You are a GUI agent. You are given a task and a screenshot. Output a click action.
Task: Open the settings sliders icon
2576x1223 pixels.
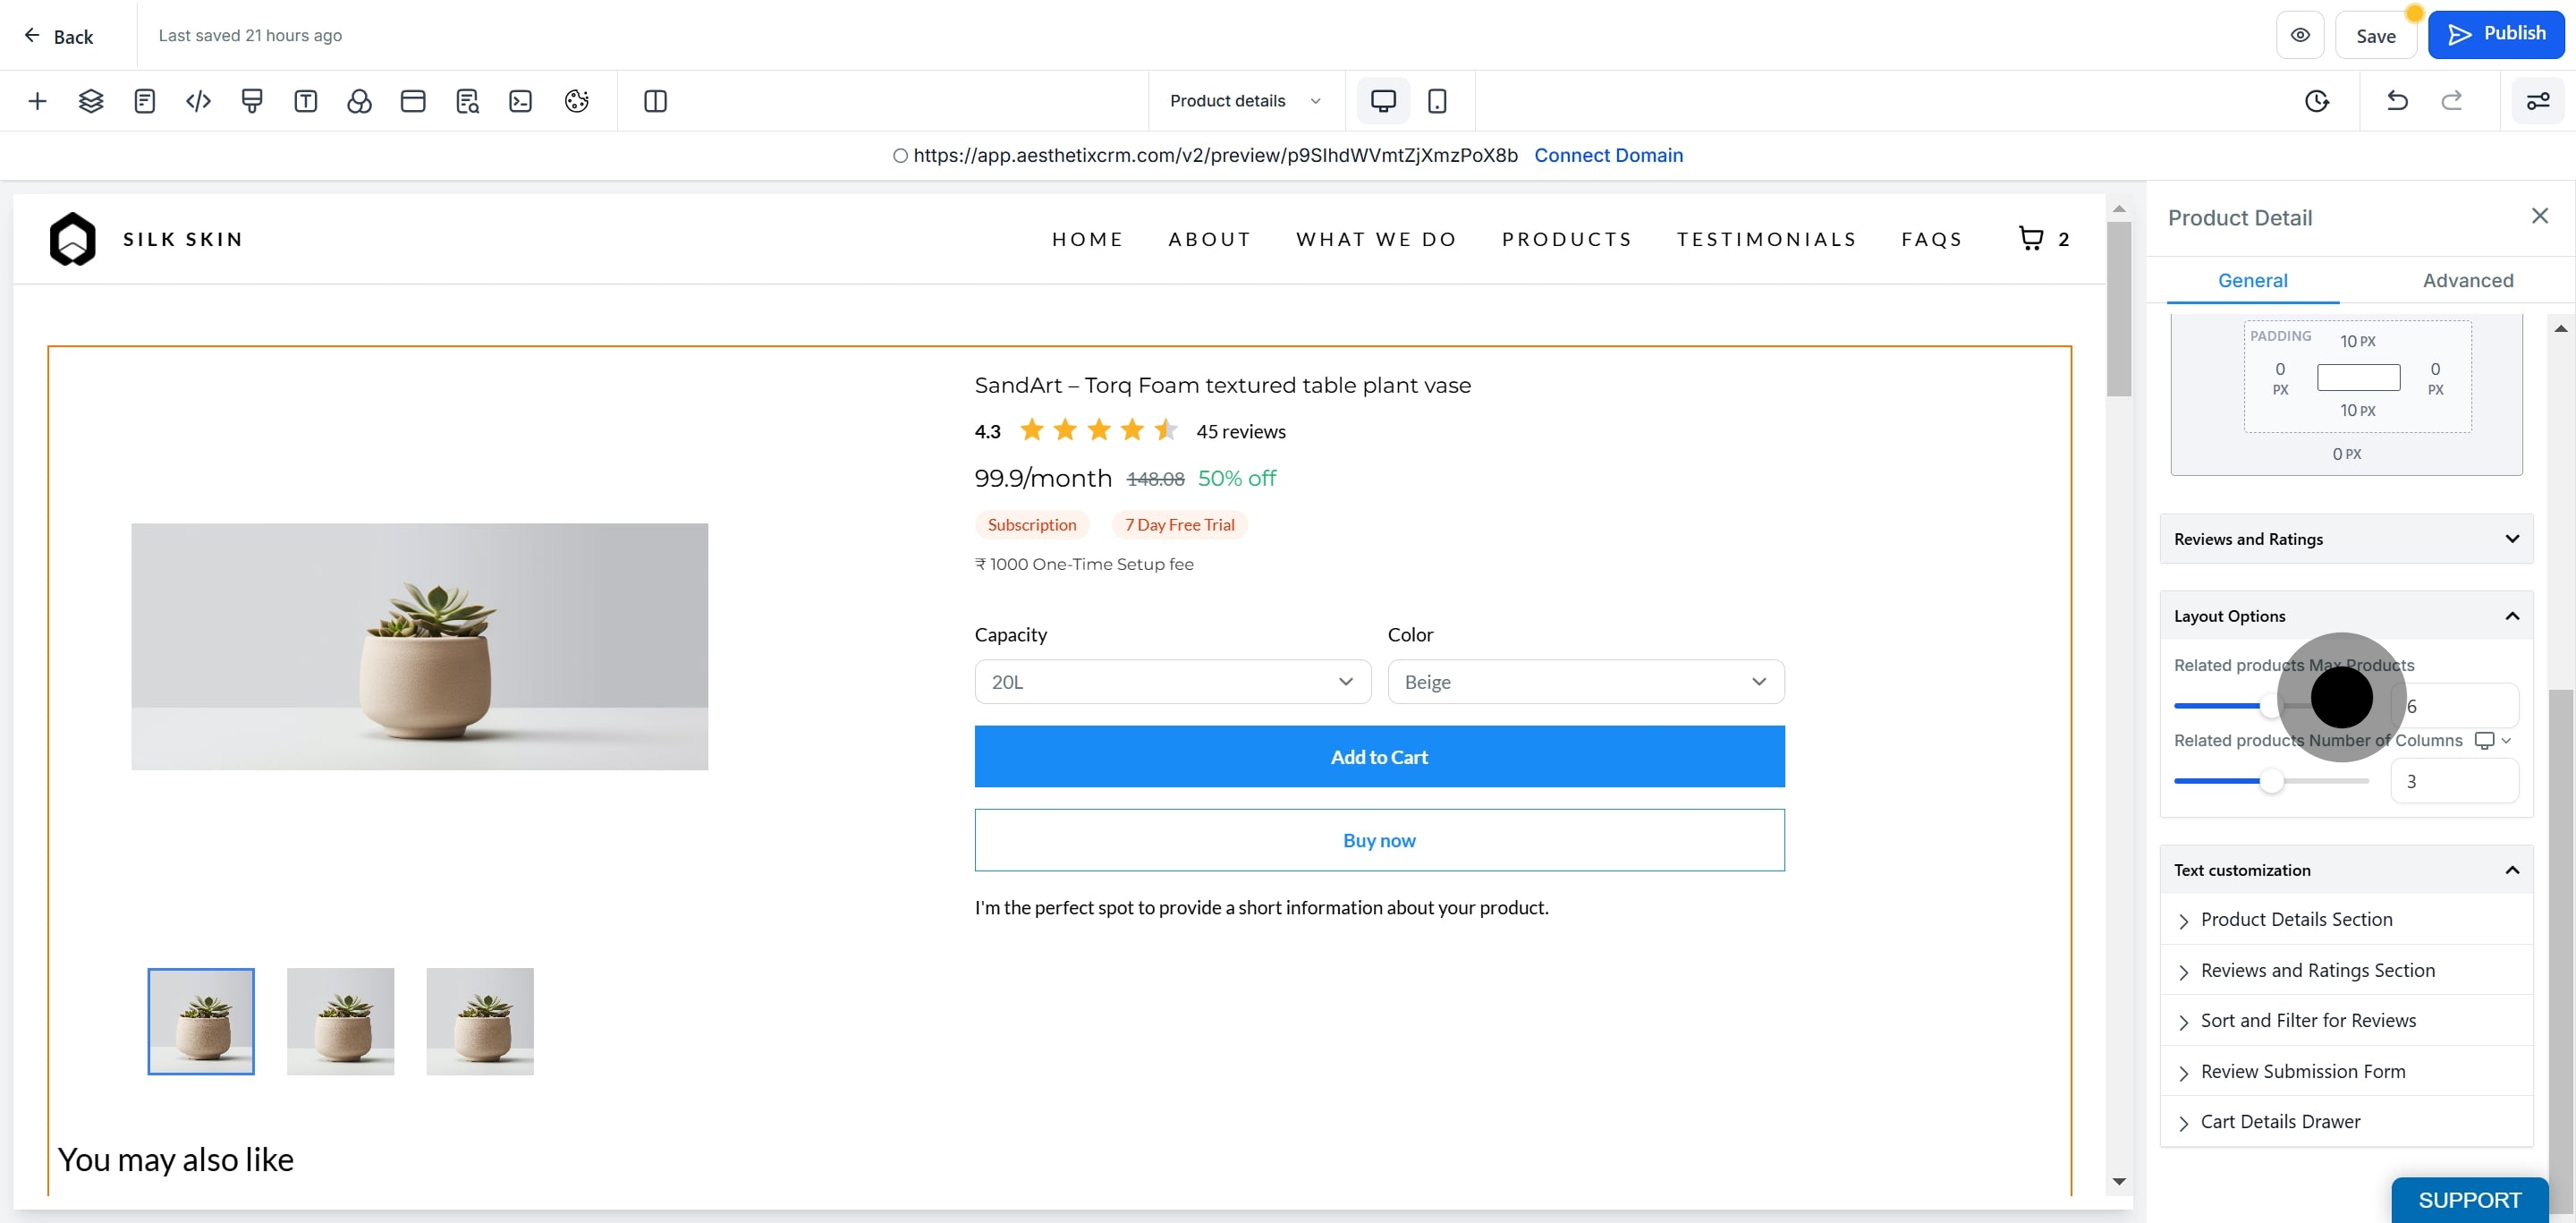pyautogui.click(x=2538, y=101)
